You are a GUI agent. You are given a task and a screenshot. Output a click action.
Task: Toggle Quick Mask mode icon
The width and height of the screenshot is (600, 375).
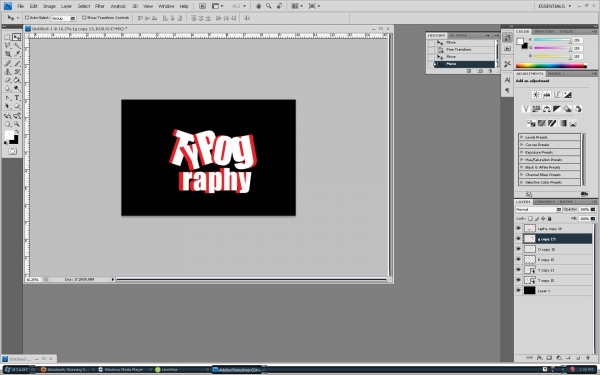pos(12,152)
